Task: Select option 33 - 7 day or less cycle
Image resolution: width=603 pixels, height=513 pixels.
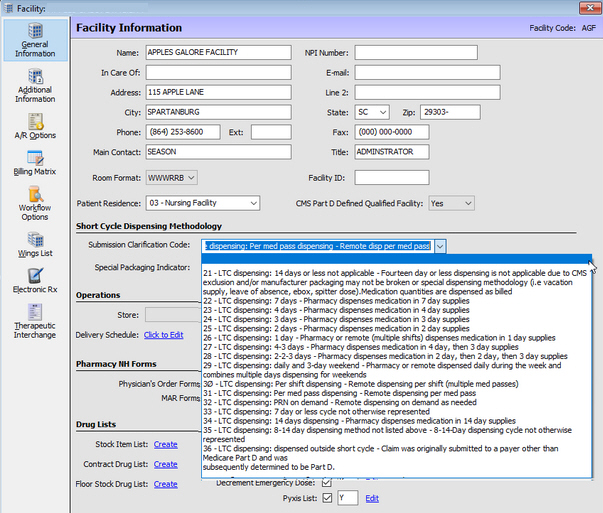Action: tap(396, 411)
